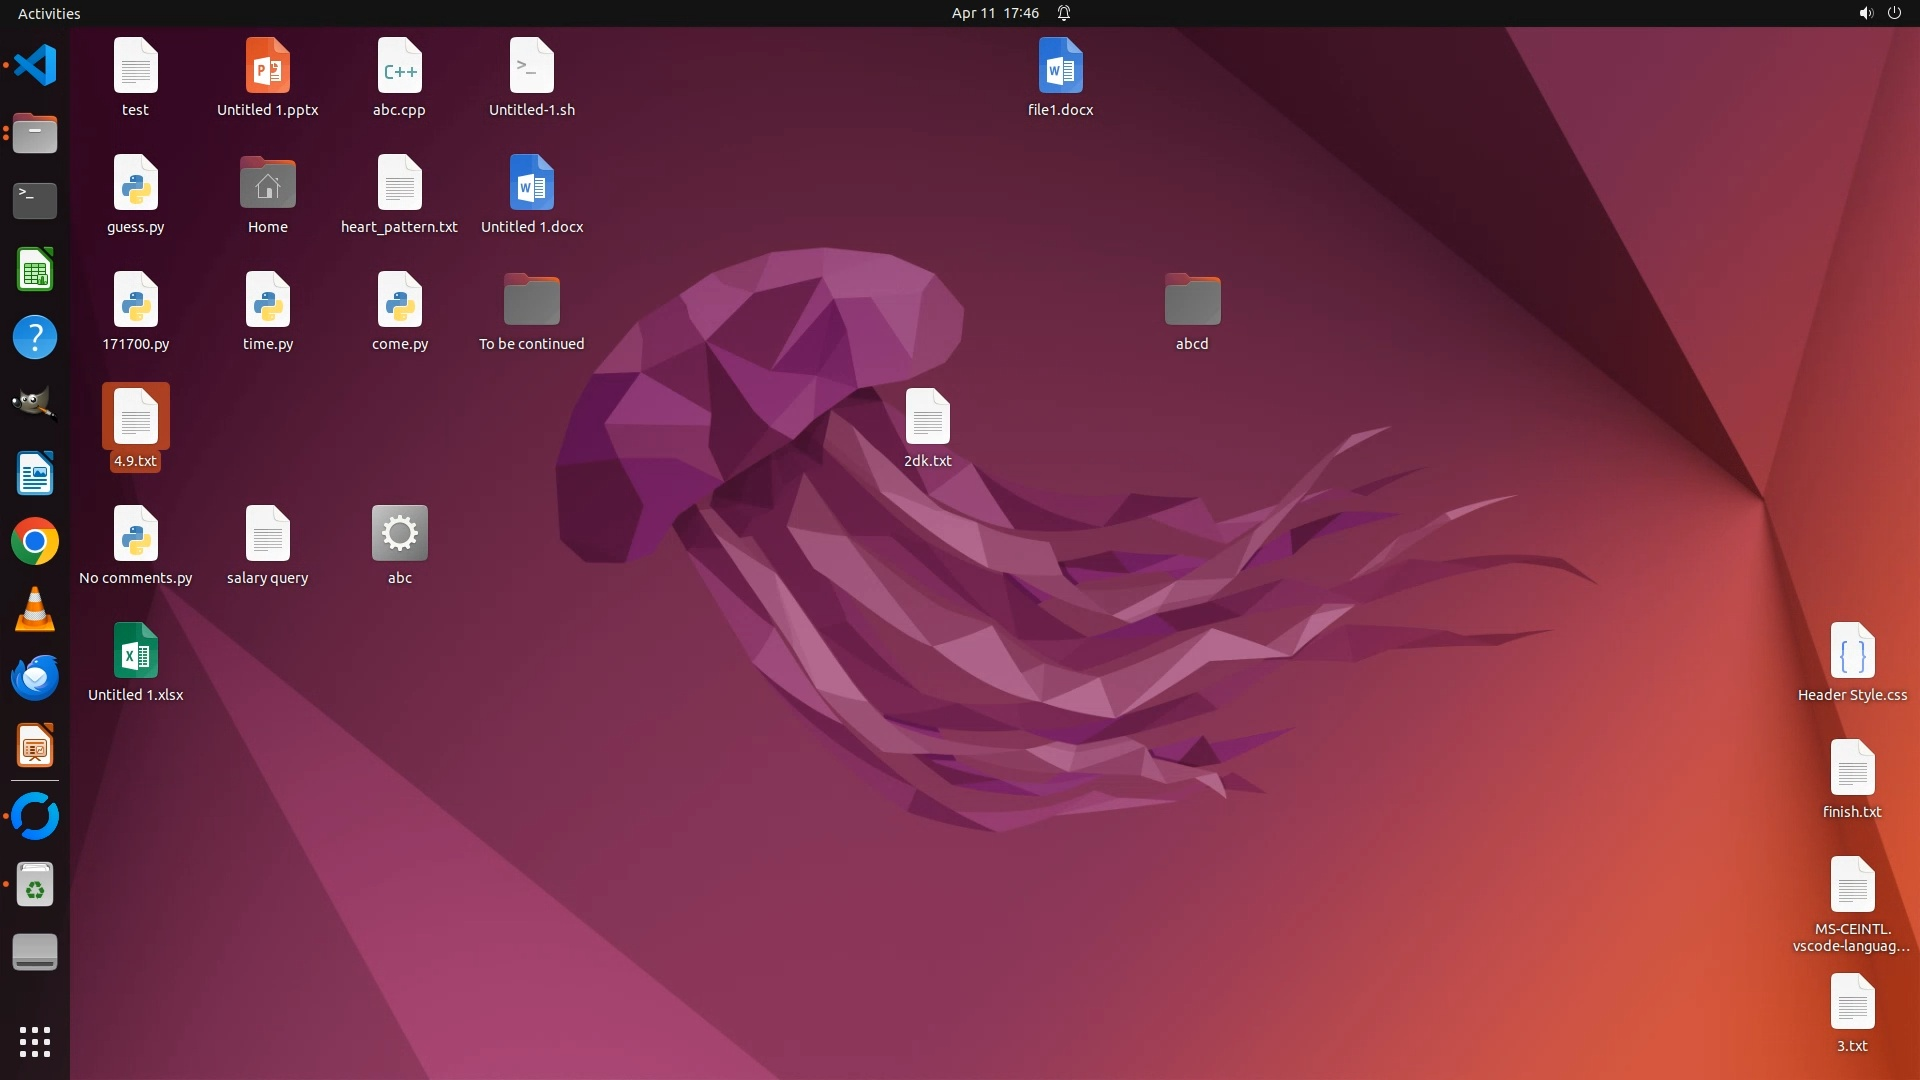Open LibreOffice Impress from dock
The image size is (1920, 1080).
click(x=35, y=747)
